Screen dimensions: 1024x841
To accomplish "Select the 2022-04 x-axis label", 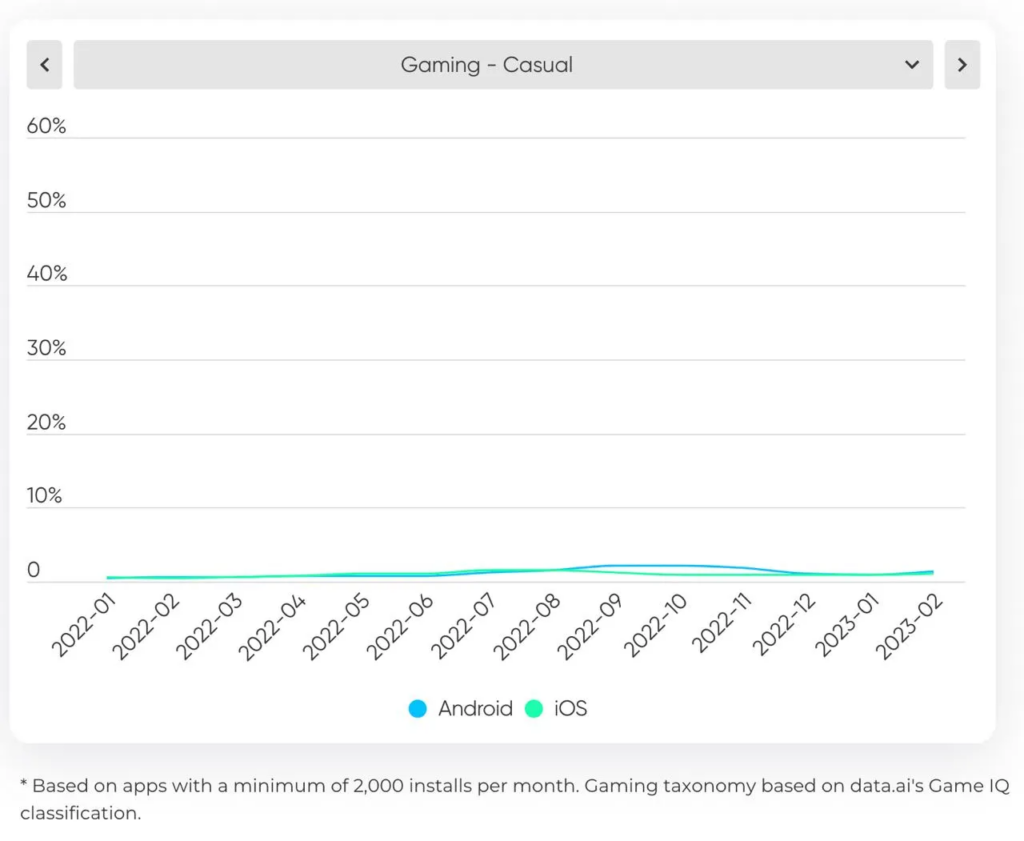I will pos(274,626).
